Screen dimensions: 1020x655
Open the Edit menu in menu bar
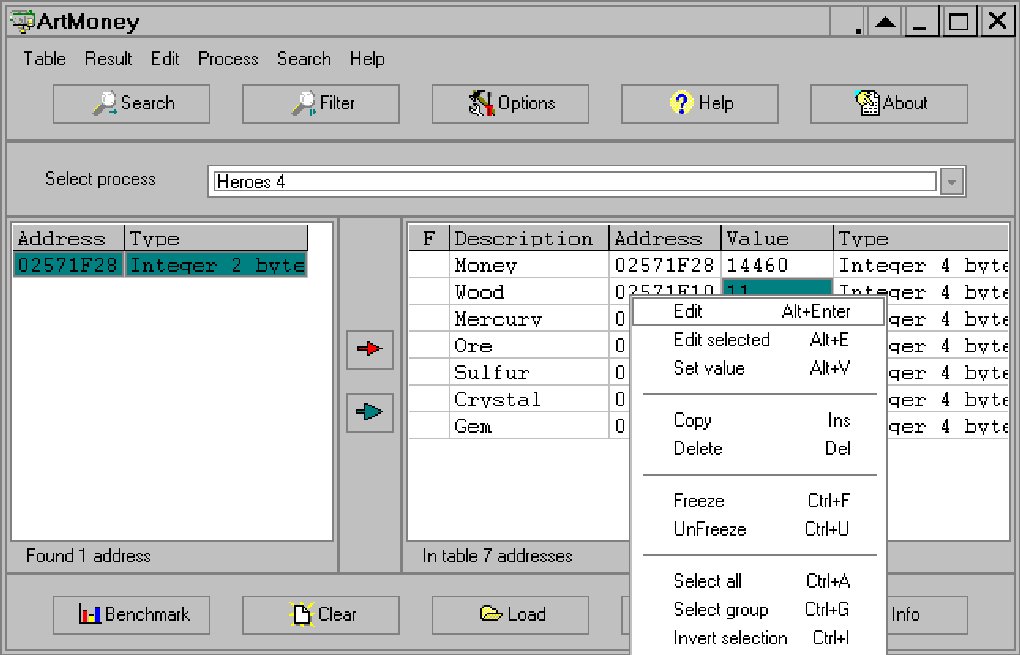click(165, 59)
